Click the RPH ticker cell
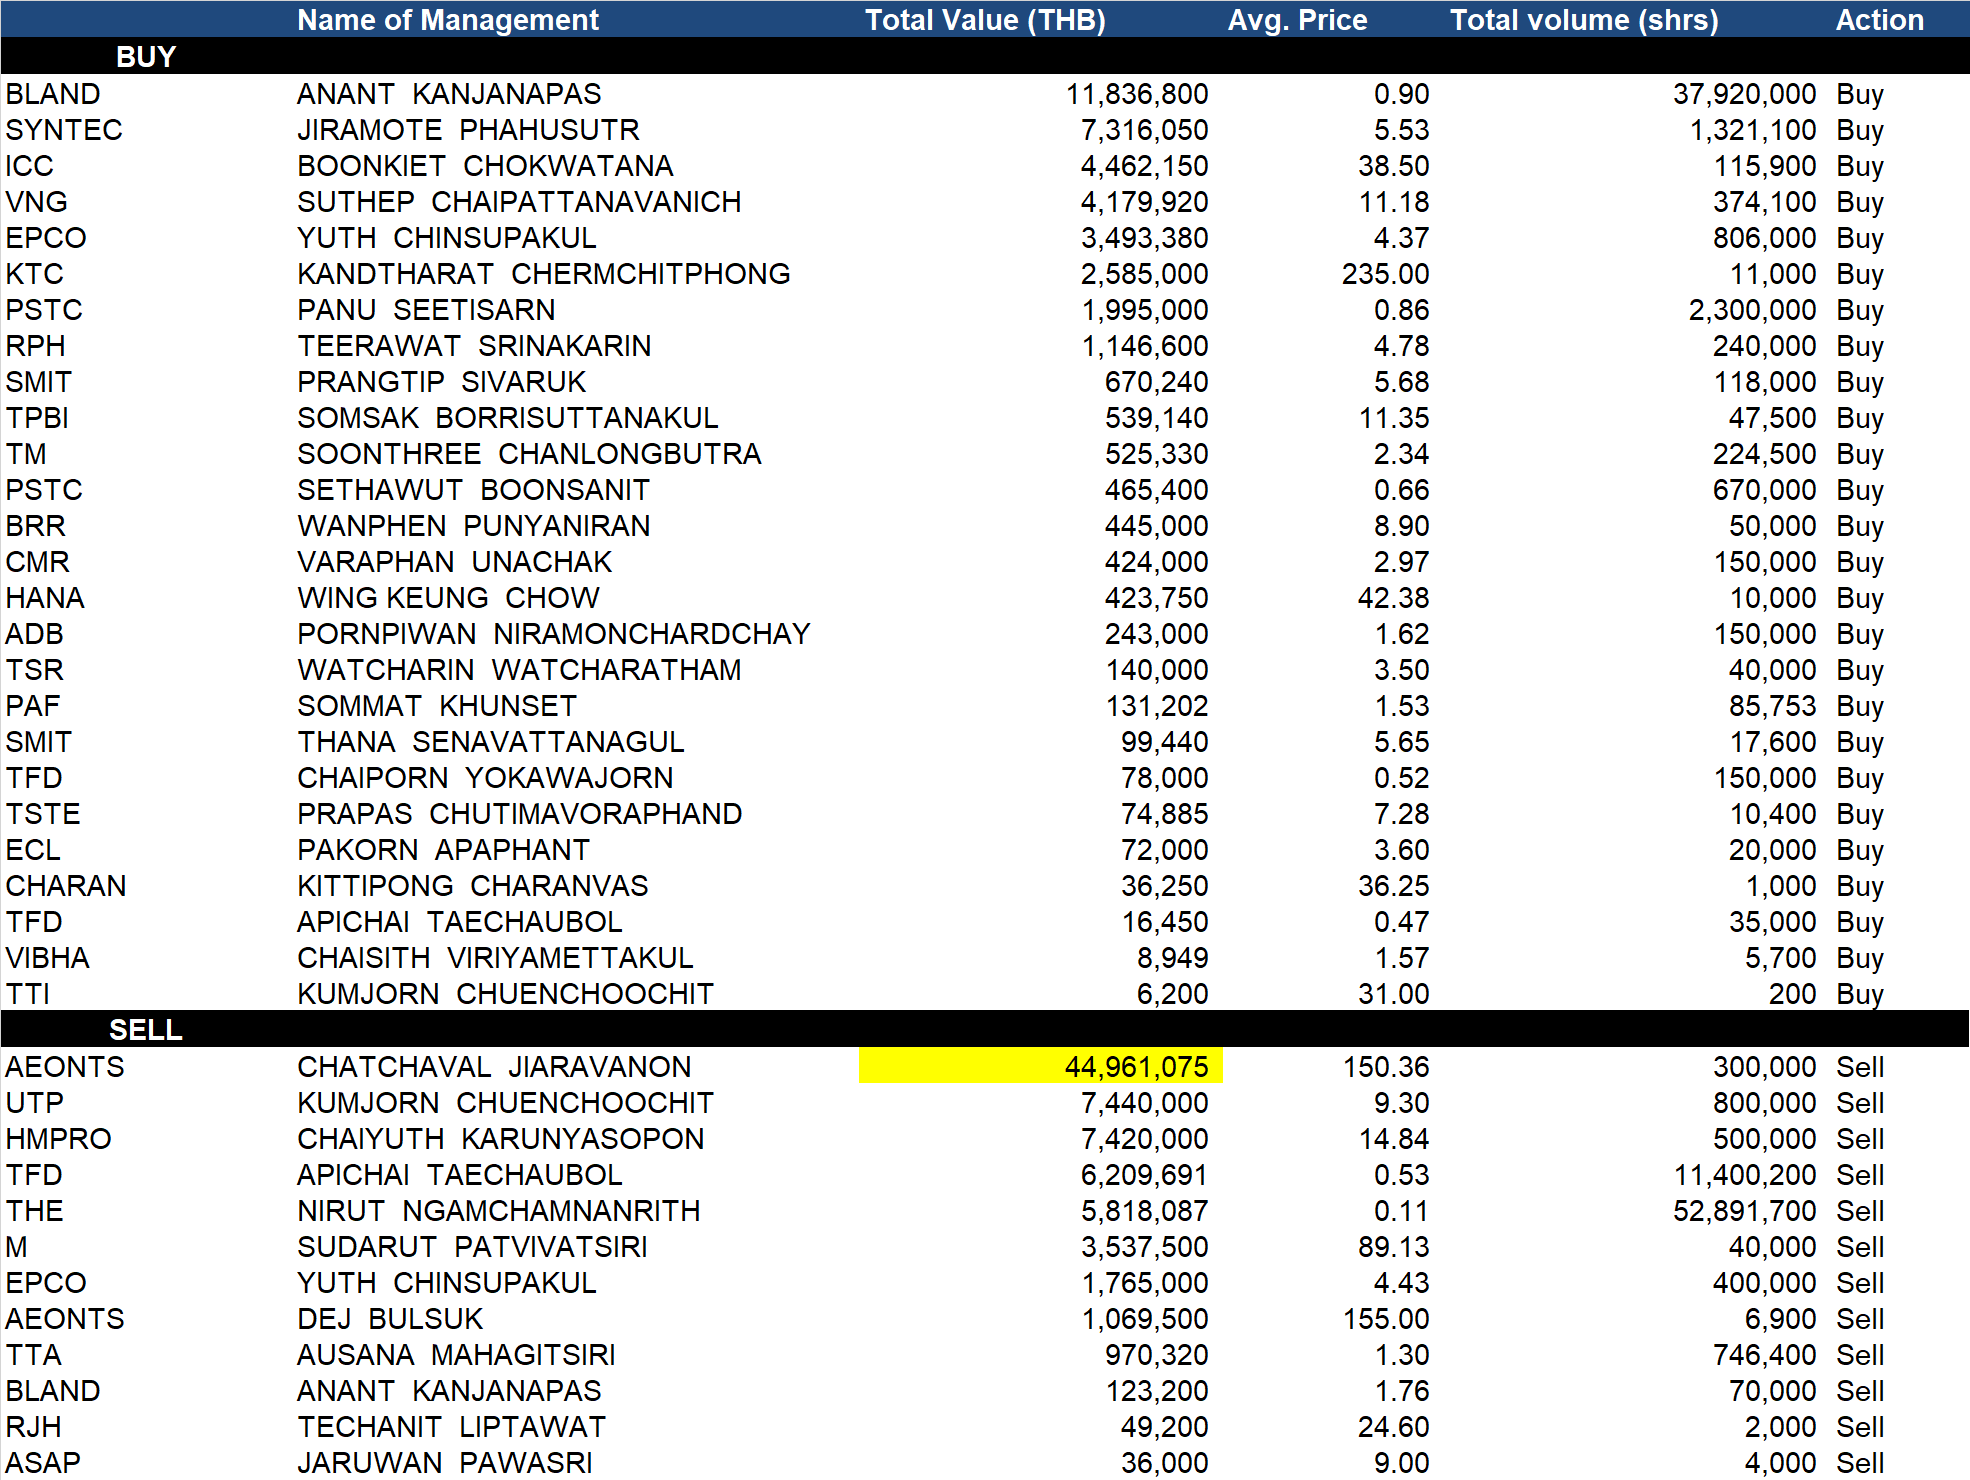 pos(36,346)
